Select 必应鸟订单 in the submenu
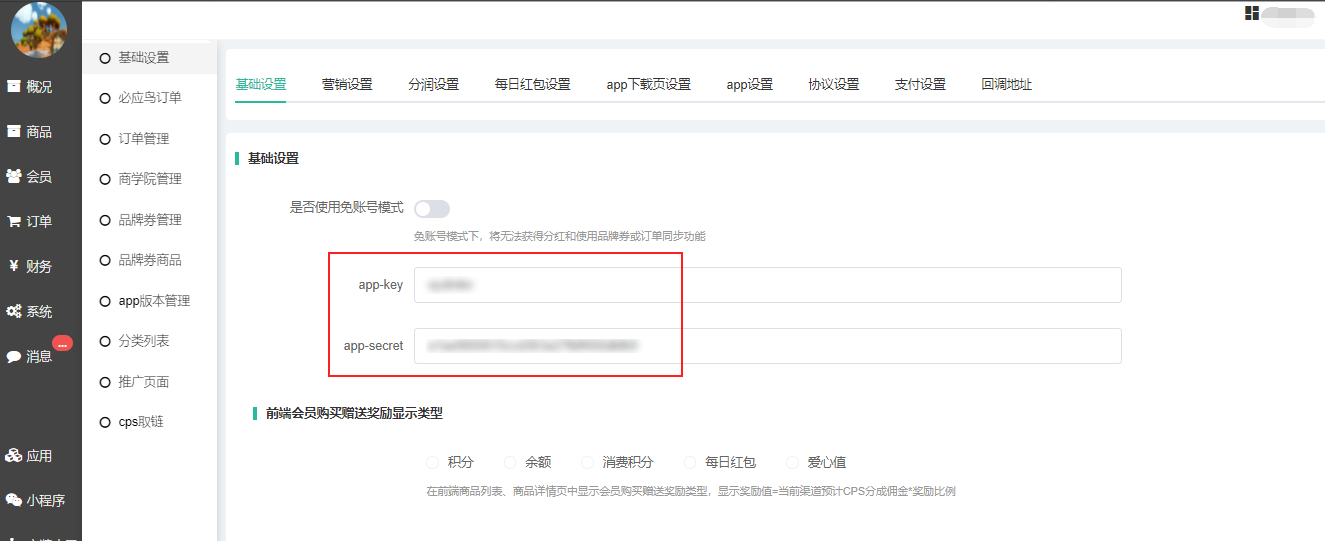The width and height of the screenshot is (1325, 541). [x=149, y=98]
